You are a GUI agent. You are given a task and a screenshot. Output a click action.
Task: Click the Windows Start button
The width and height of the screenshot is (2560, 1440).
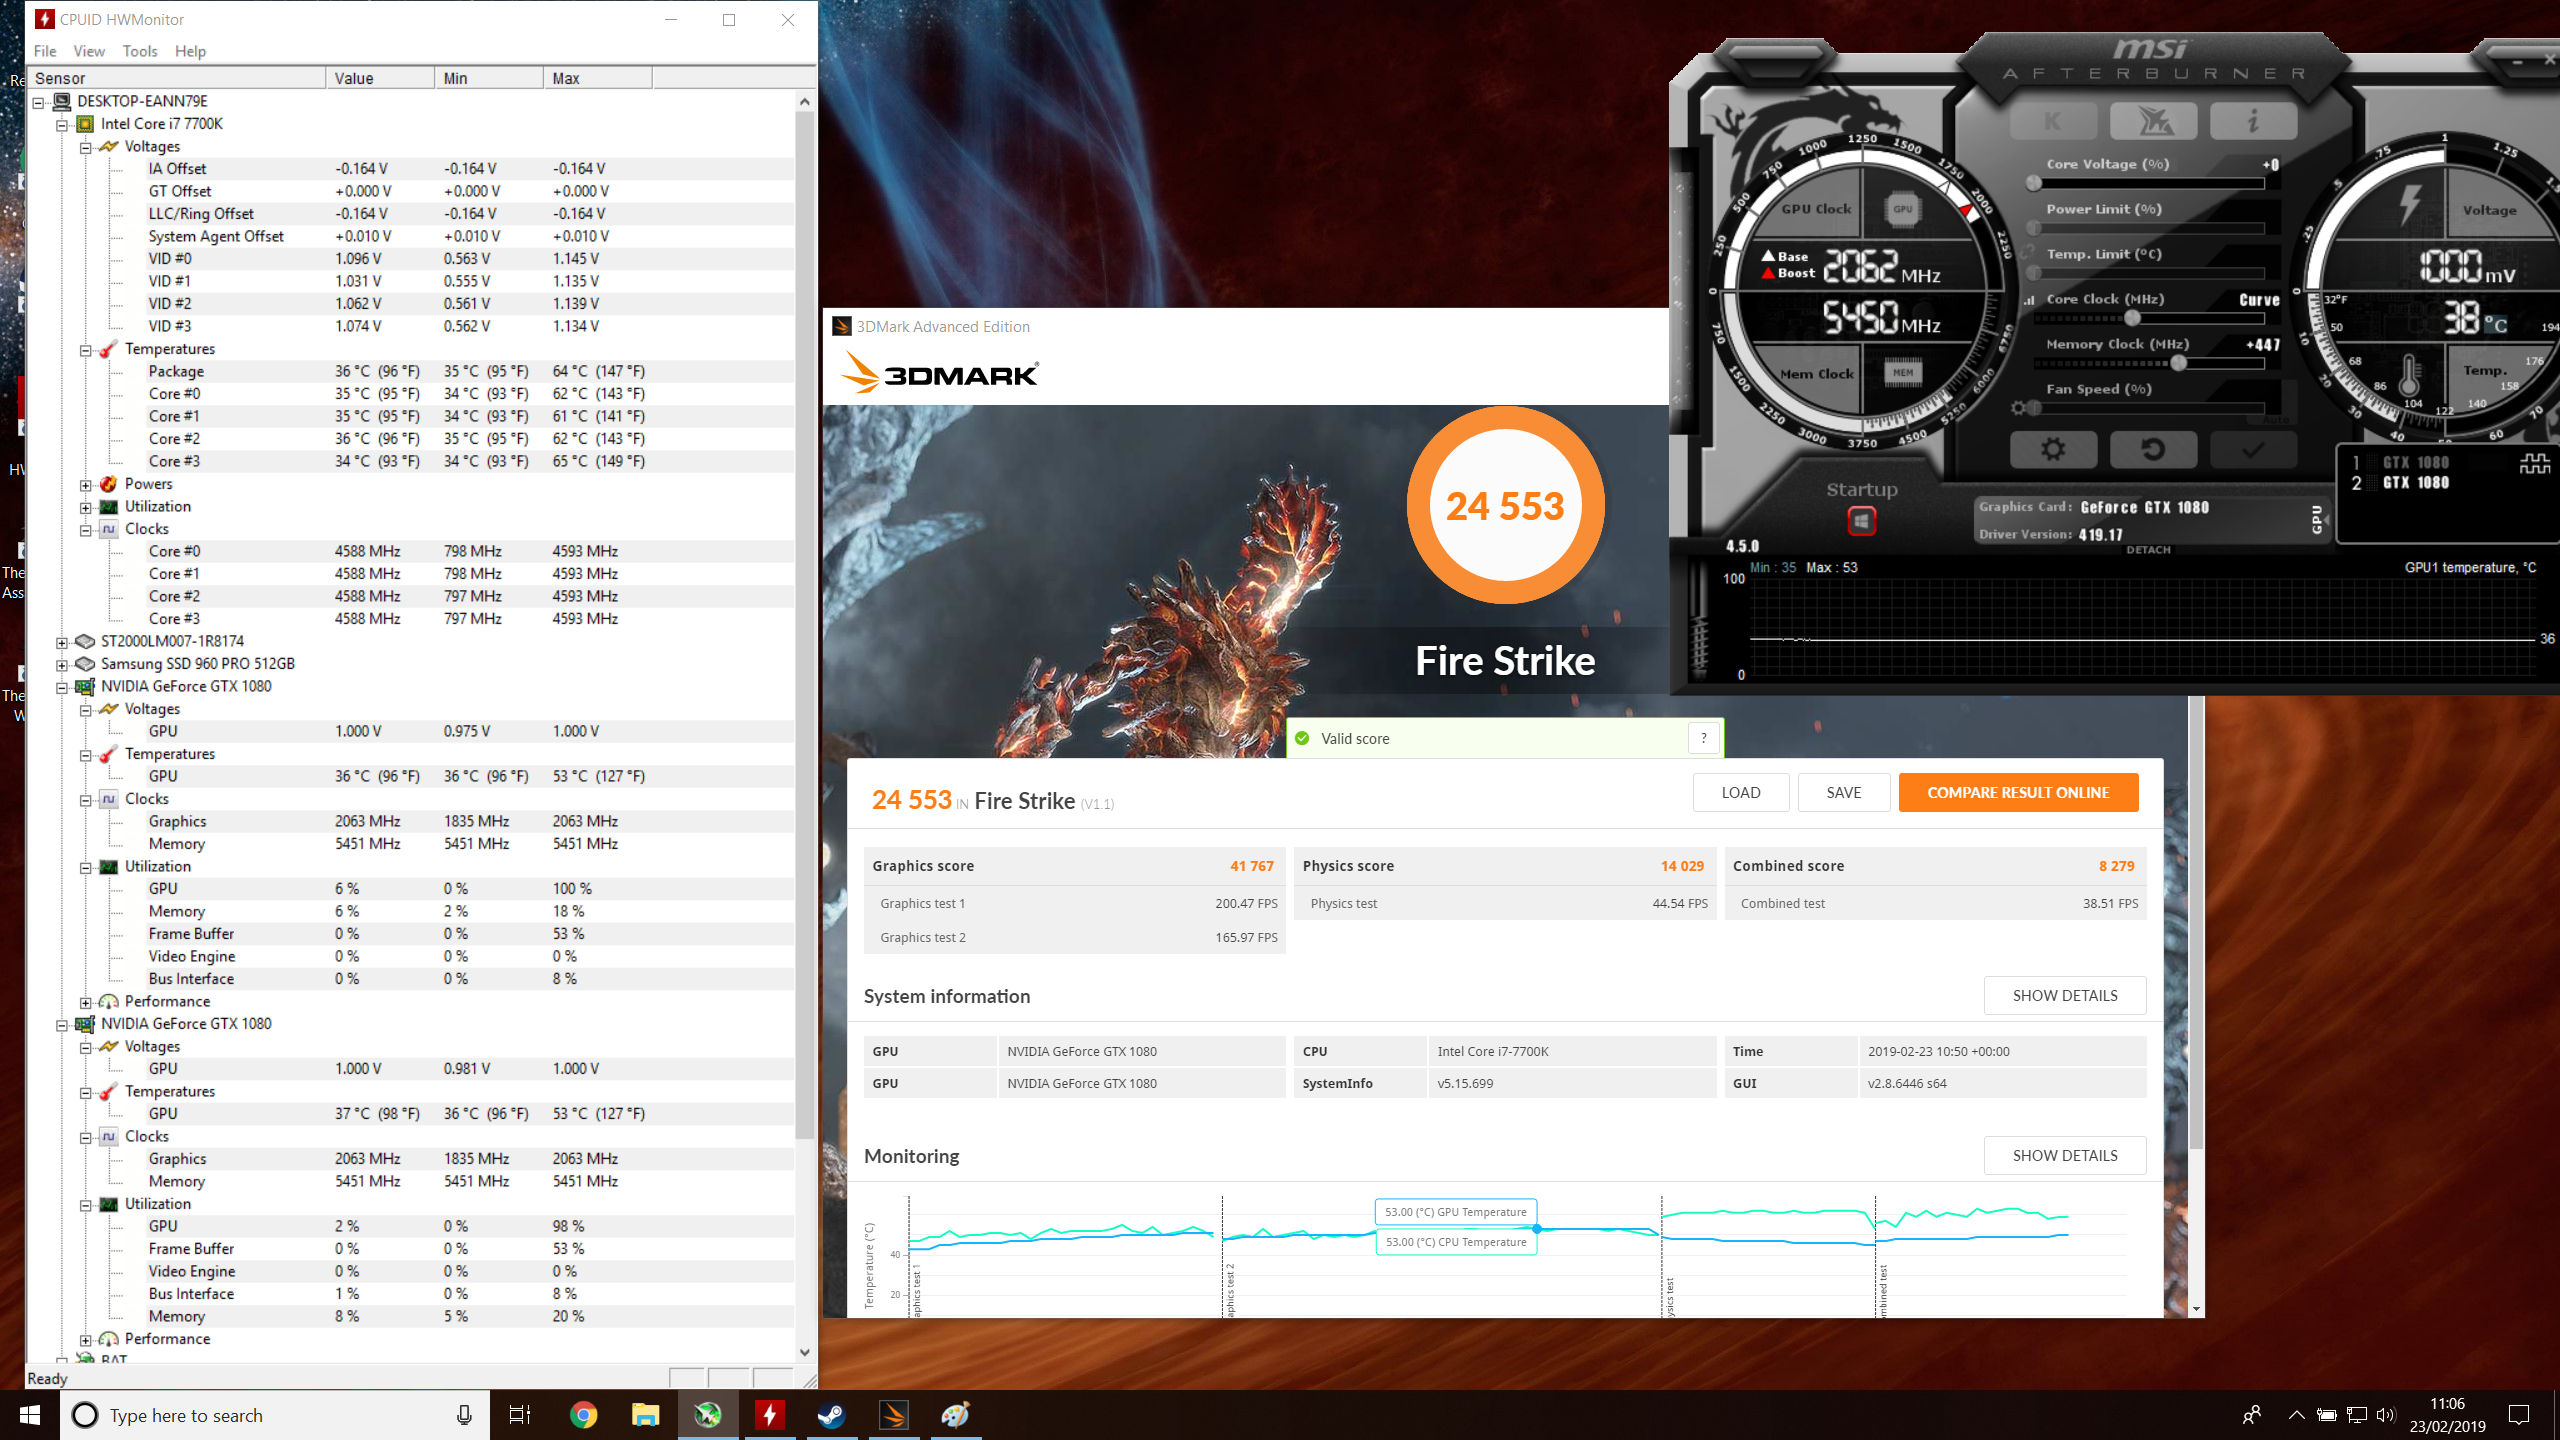point(30,1415)
